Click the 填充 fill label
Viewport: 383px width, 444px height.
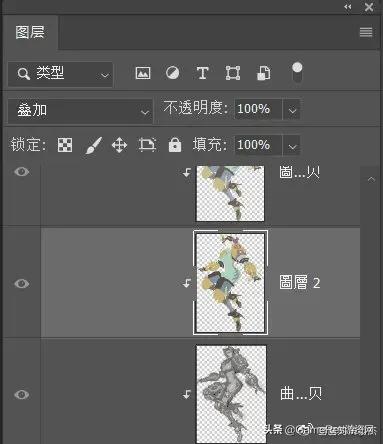[x=210, y=145]
